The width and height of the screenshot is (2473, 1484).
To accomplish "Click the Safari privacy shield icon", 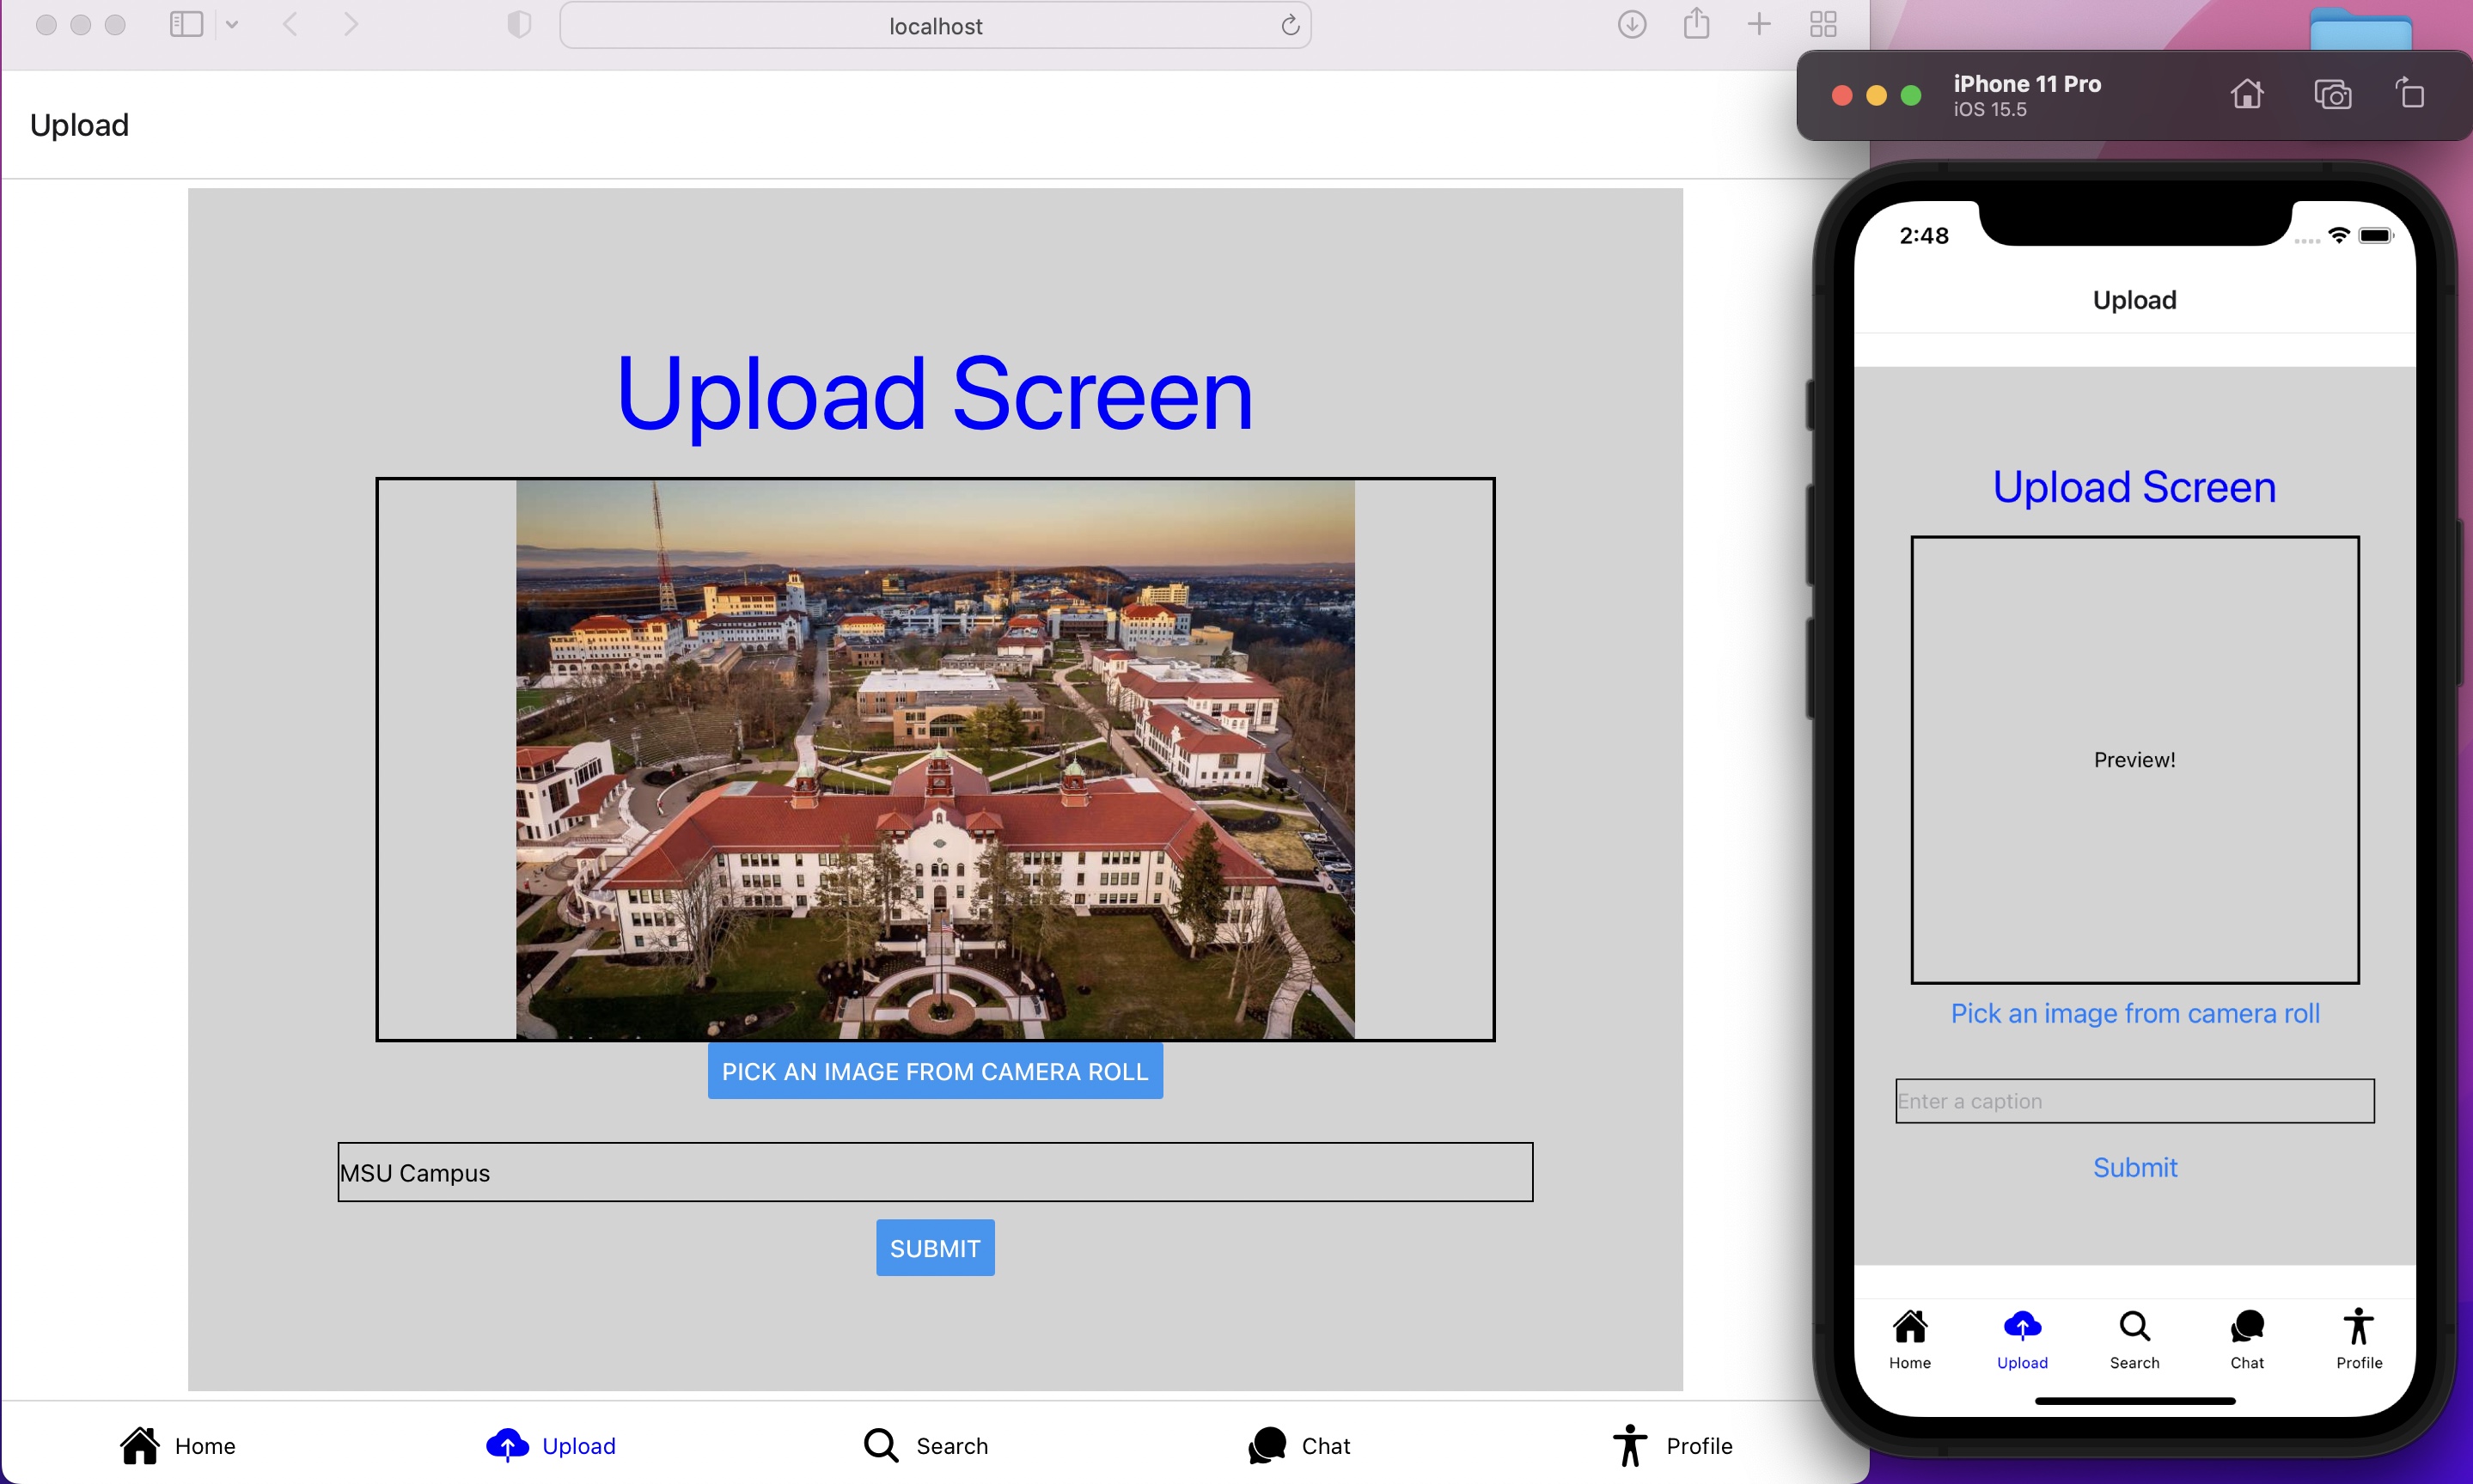I will [x=519, y=24].
